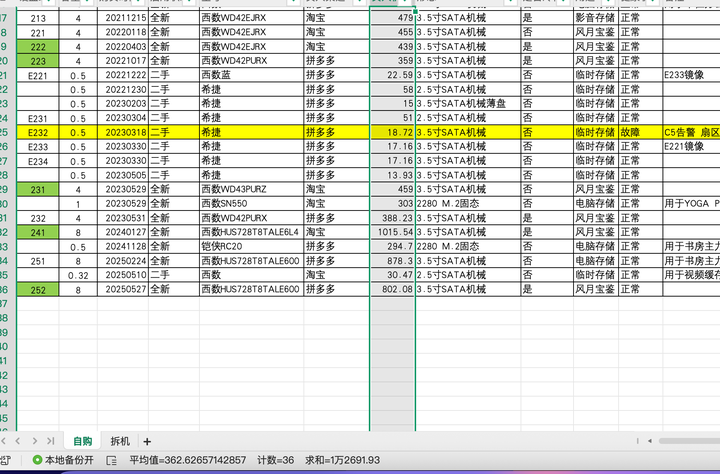Select the price cell 30.47
This screenshot has height=474, width=720.
393,275
